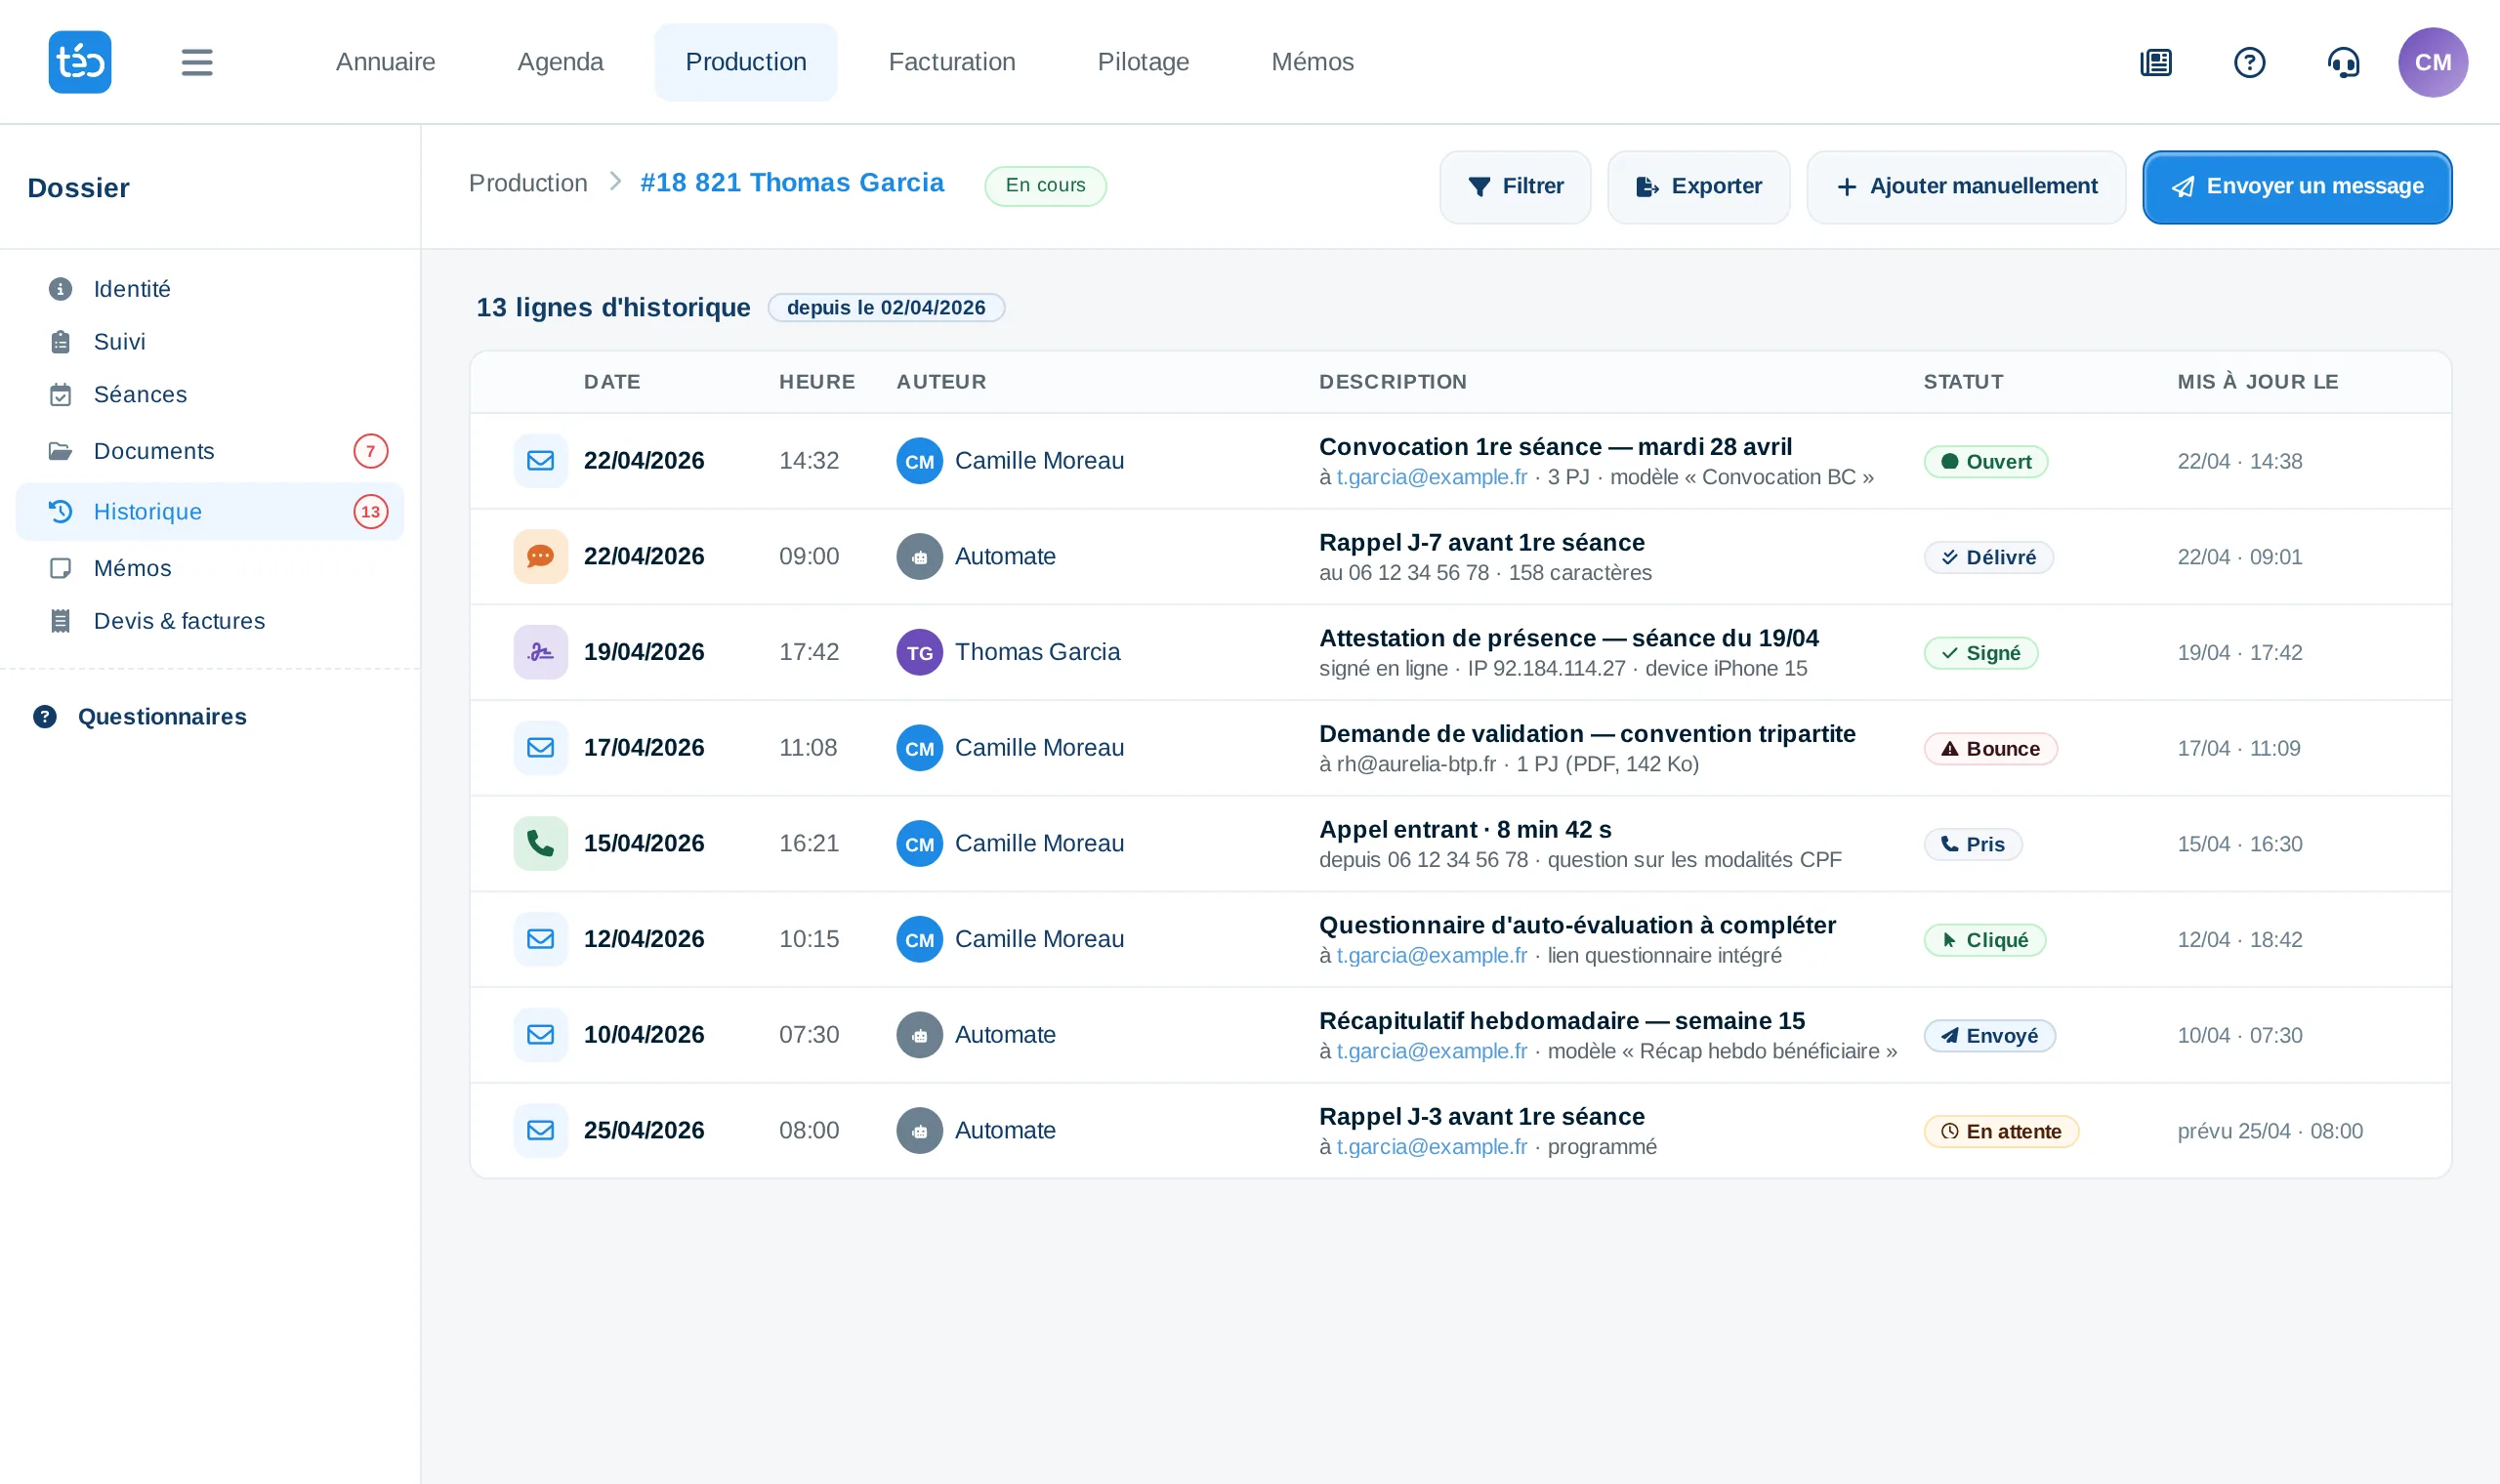Image resolution: width=2500 pixels, height=1484 pixels.
Task: Click the Historique badge showing 13
Action: tap(371, 512)
